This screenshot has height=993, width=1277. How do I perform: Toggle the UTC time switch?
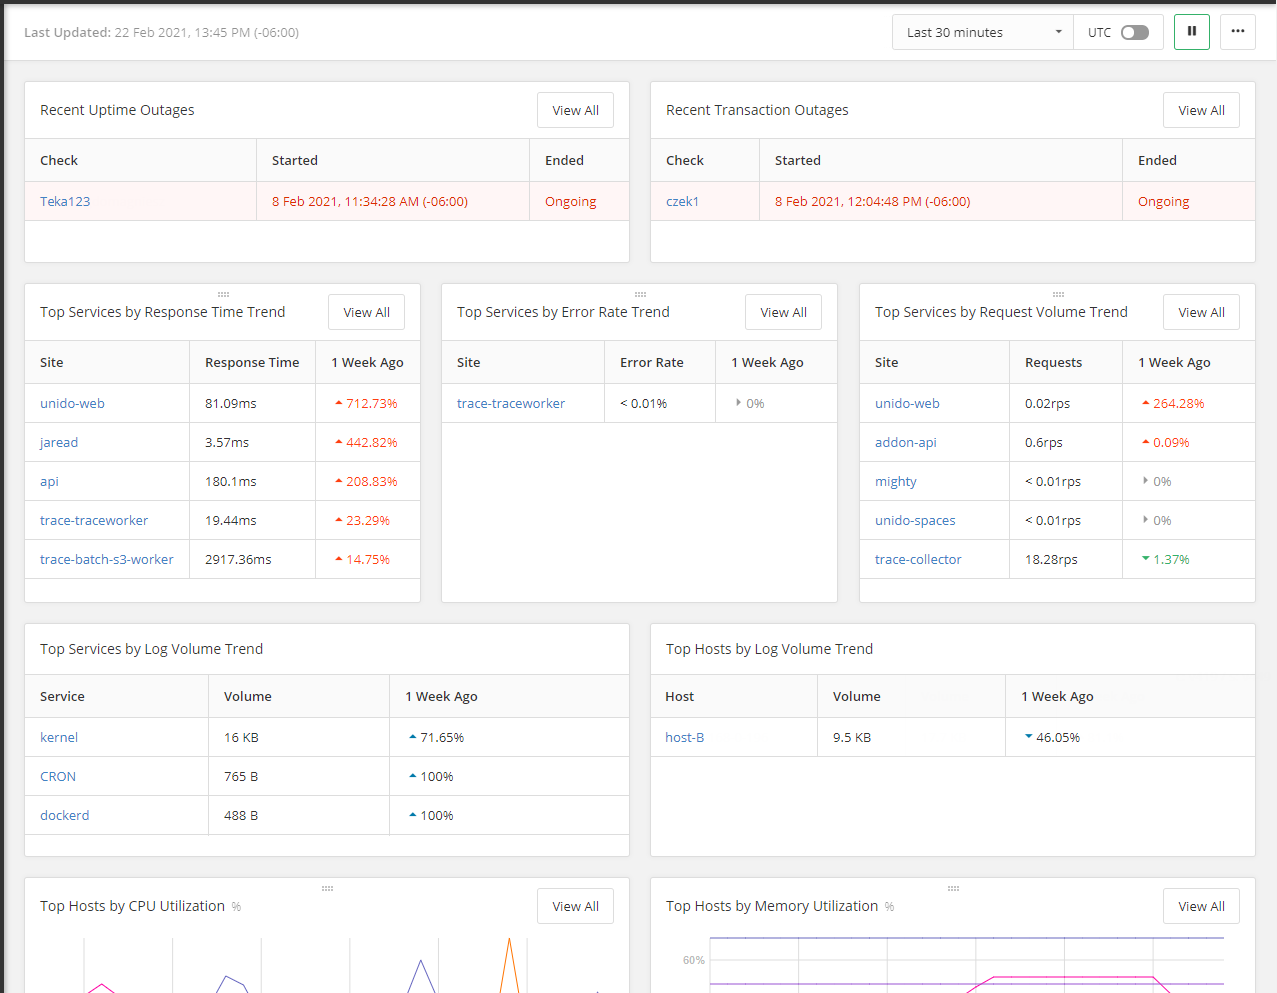pos(1134,32)
